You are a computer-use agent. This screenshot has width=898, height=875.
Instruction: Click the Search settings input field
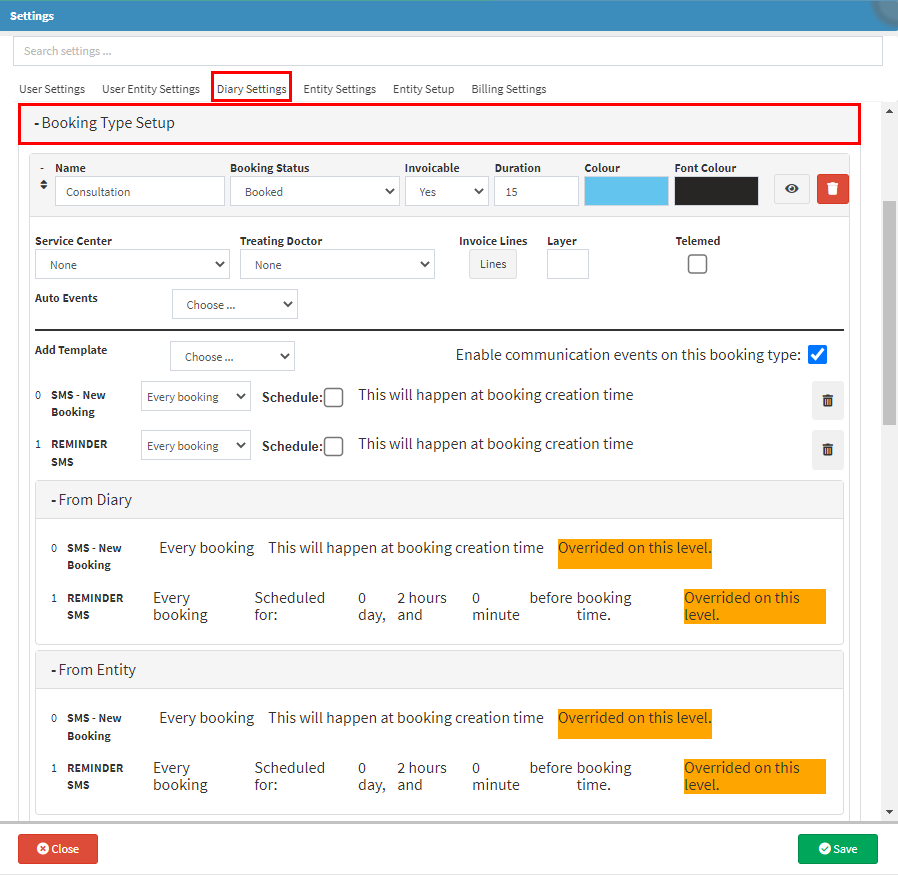click(447, 51)
